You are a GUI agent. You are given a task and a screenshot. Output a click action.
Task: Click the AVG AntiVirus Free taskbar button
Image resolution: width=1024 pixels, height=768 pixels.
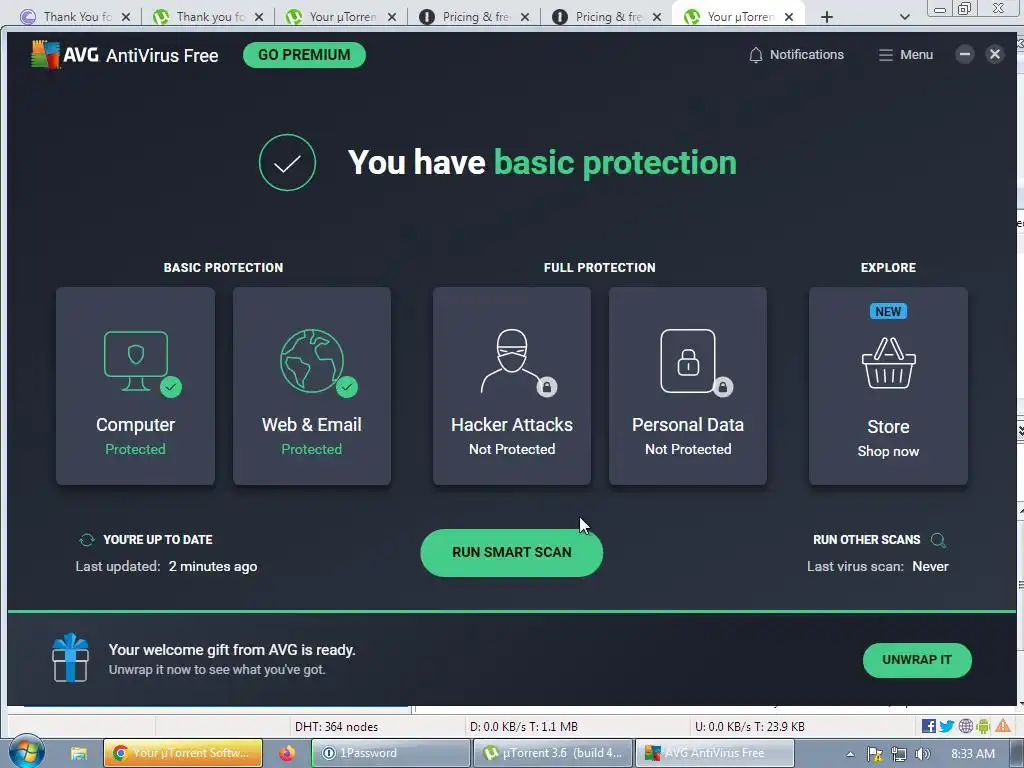click(x=714, y=753)
